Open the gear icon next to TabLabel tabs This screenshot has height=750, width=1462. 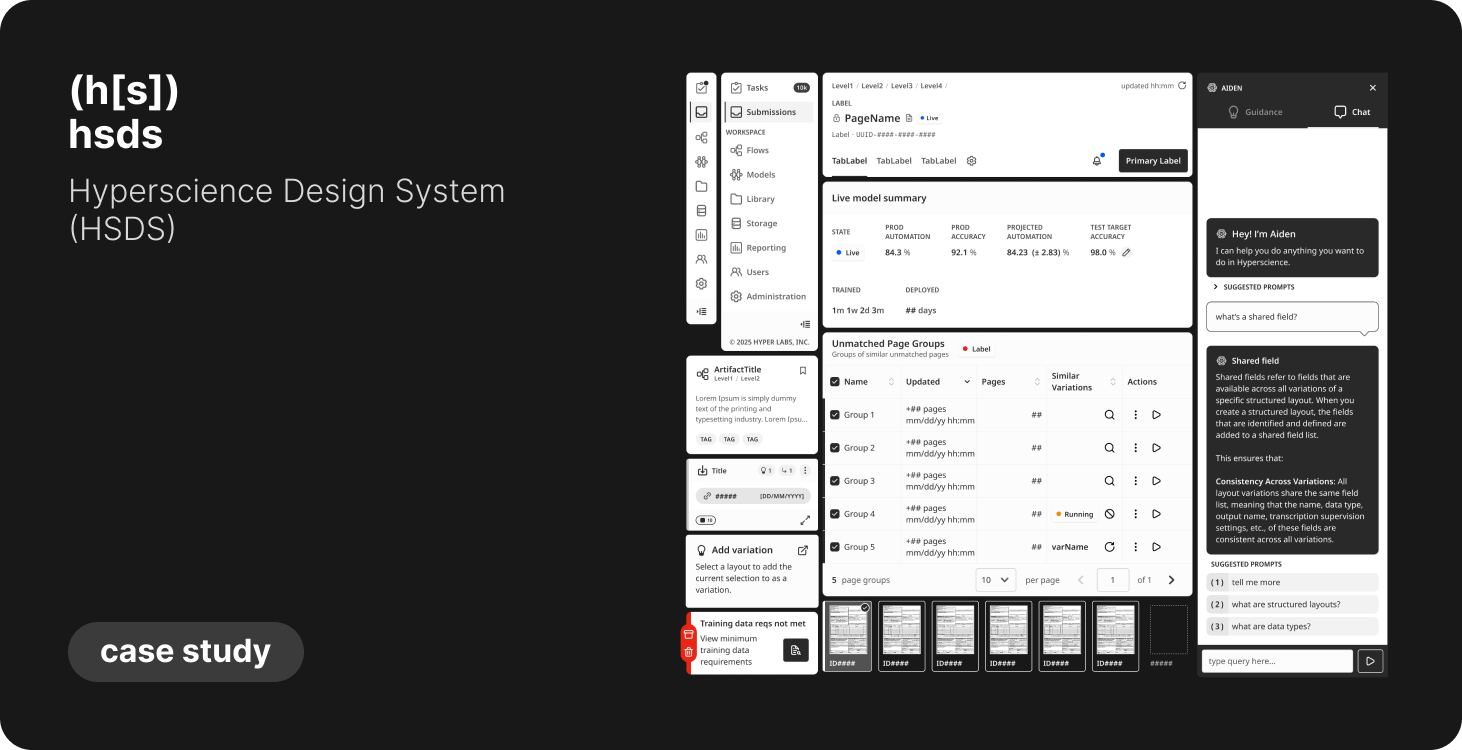(971, 161)
